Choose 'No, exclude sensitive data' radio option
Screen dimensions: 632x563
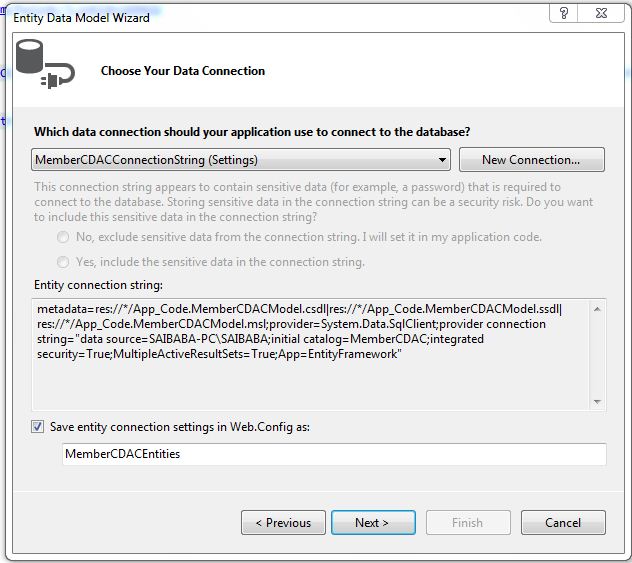tap(63, 237)
